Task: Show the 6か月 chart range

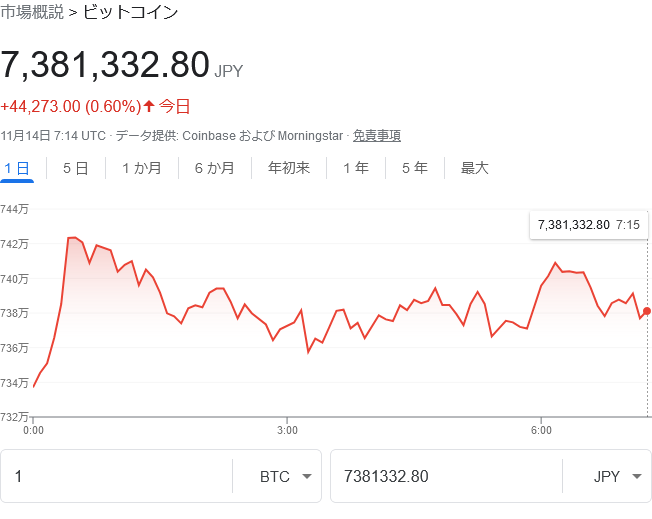Action: (x=214, y=168)
